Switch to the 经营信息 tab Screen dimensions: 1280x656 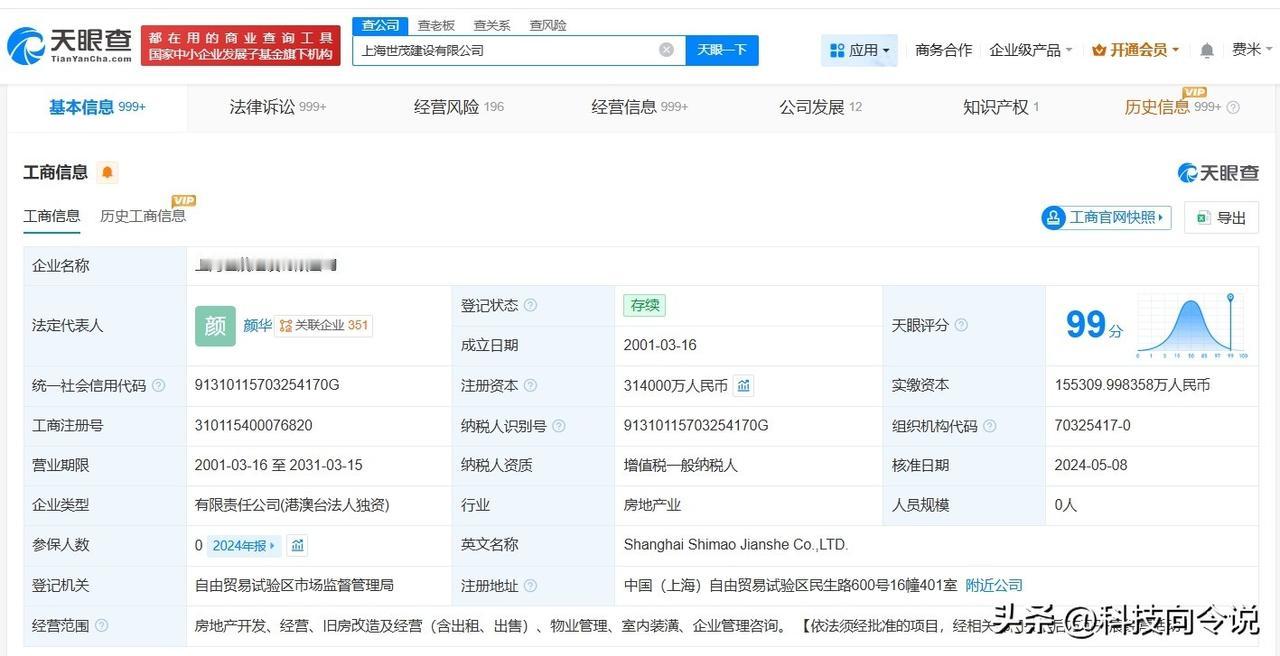coord(639,107)
